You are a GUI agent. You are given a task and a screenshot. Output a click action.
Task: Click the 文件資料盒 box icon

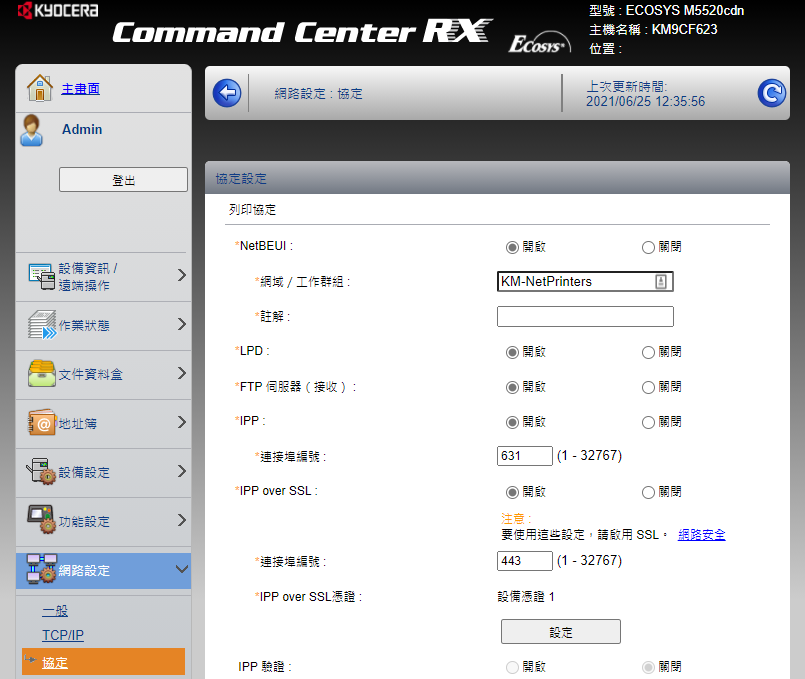[x=40, y=374]
